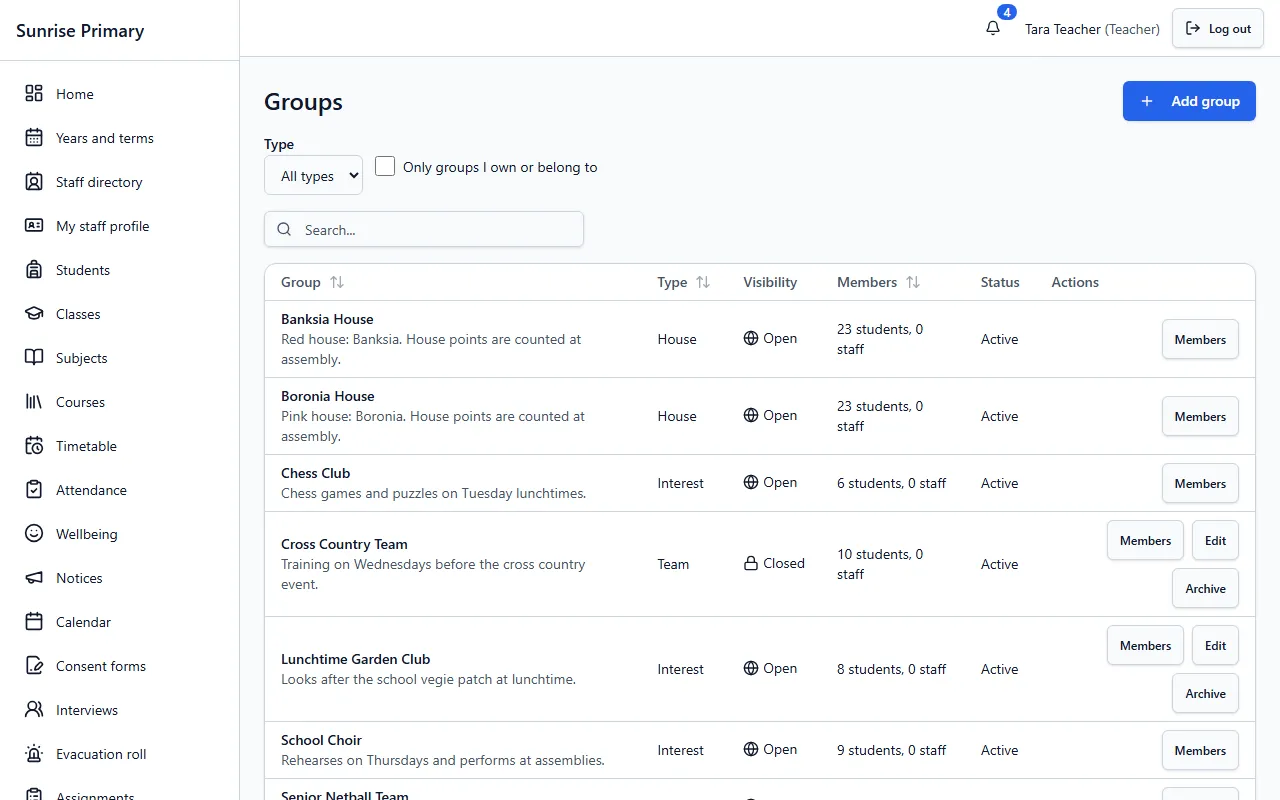Screen dimensions: 1280x800
Task: Click the School Choir group name
Action: [321, 740]
